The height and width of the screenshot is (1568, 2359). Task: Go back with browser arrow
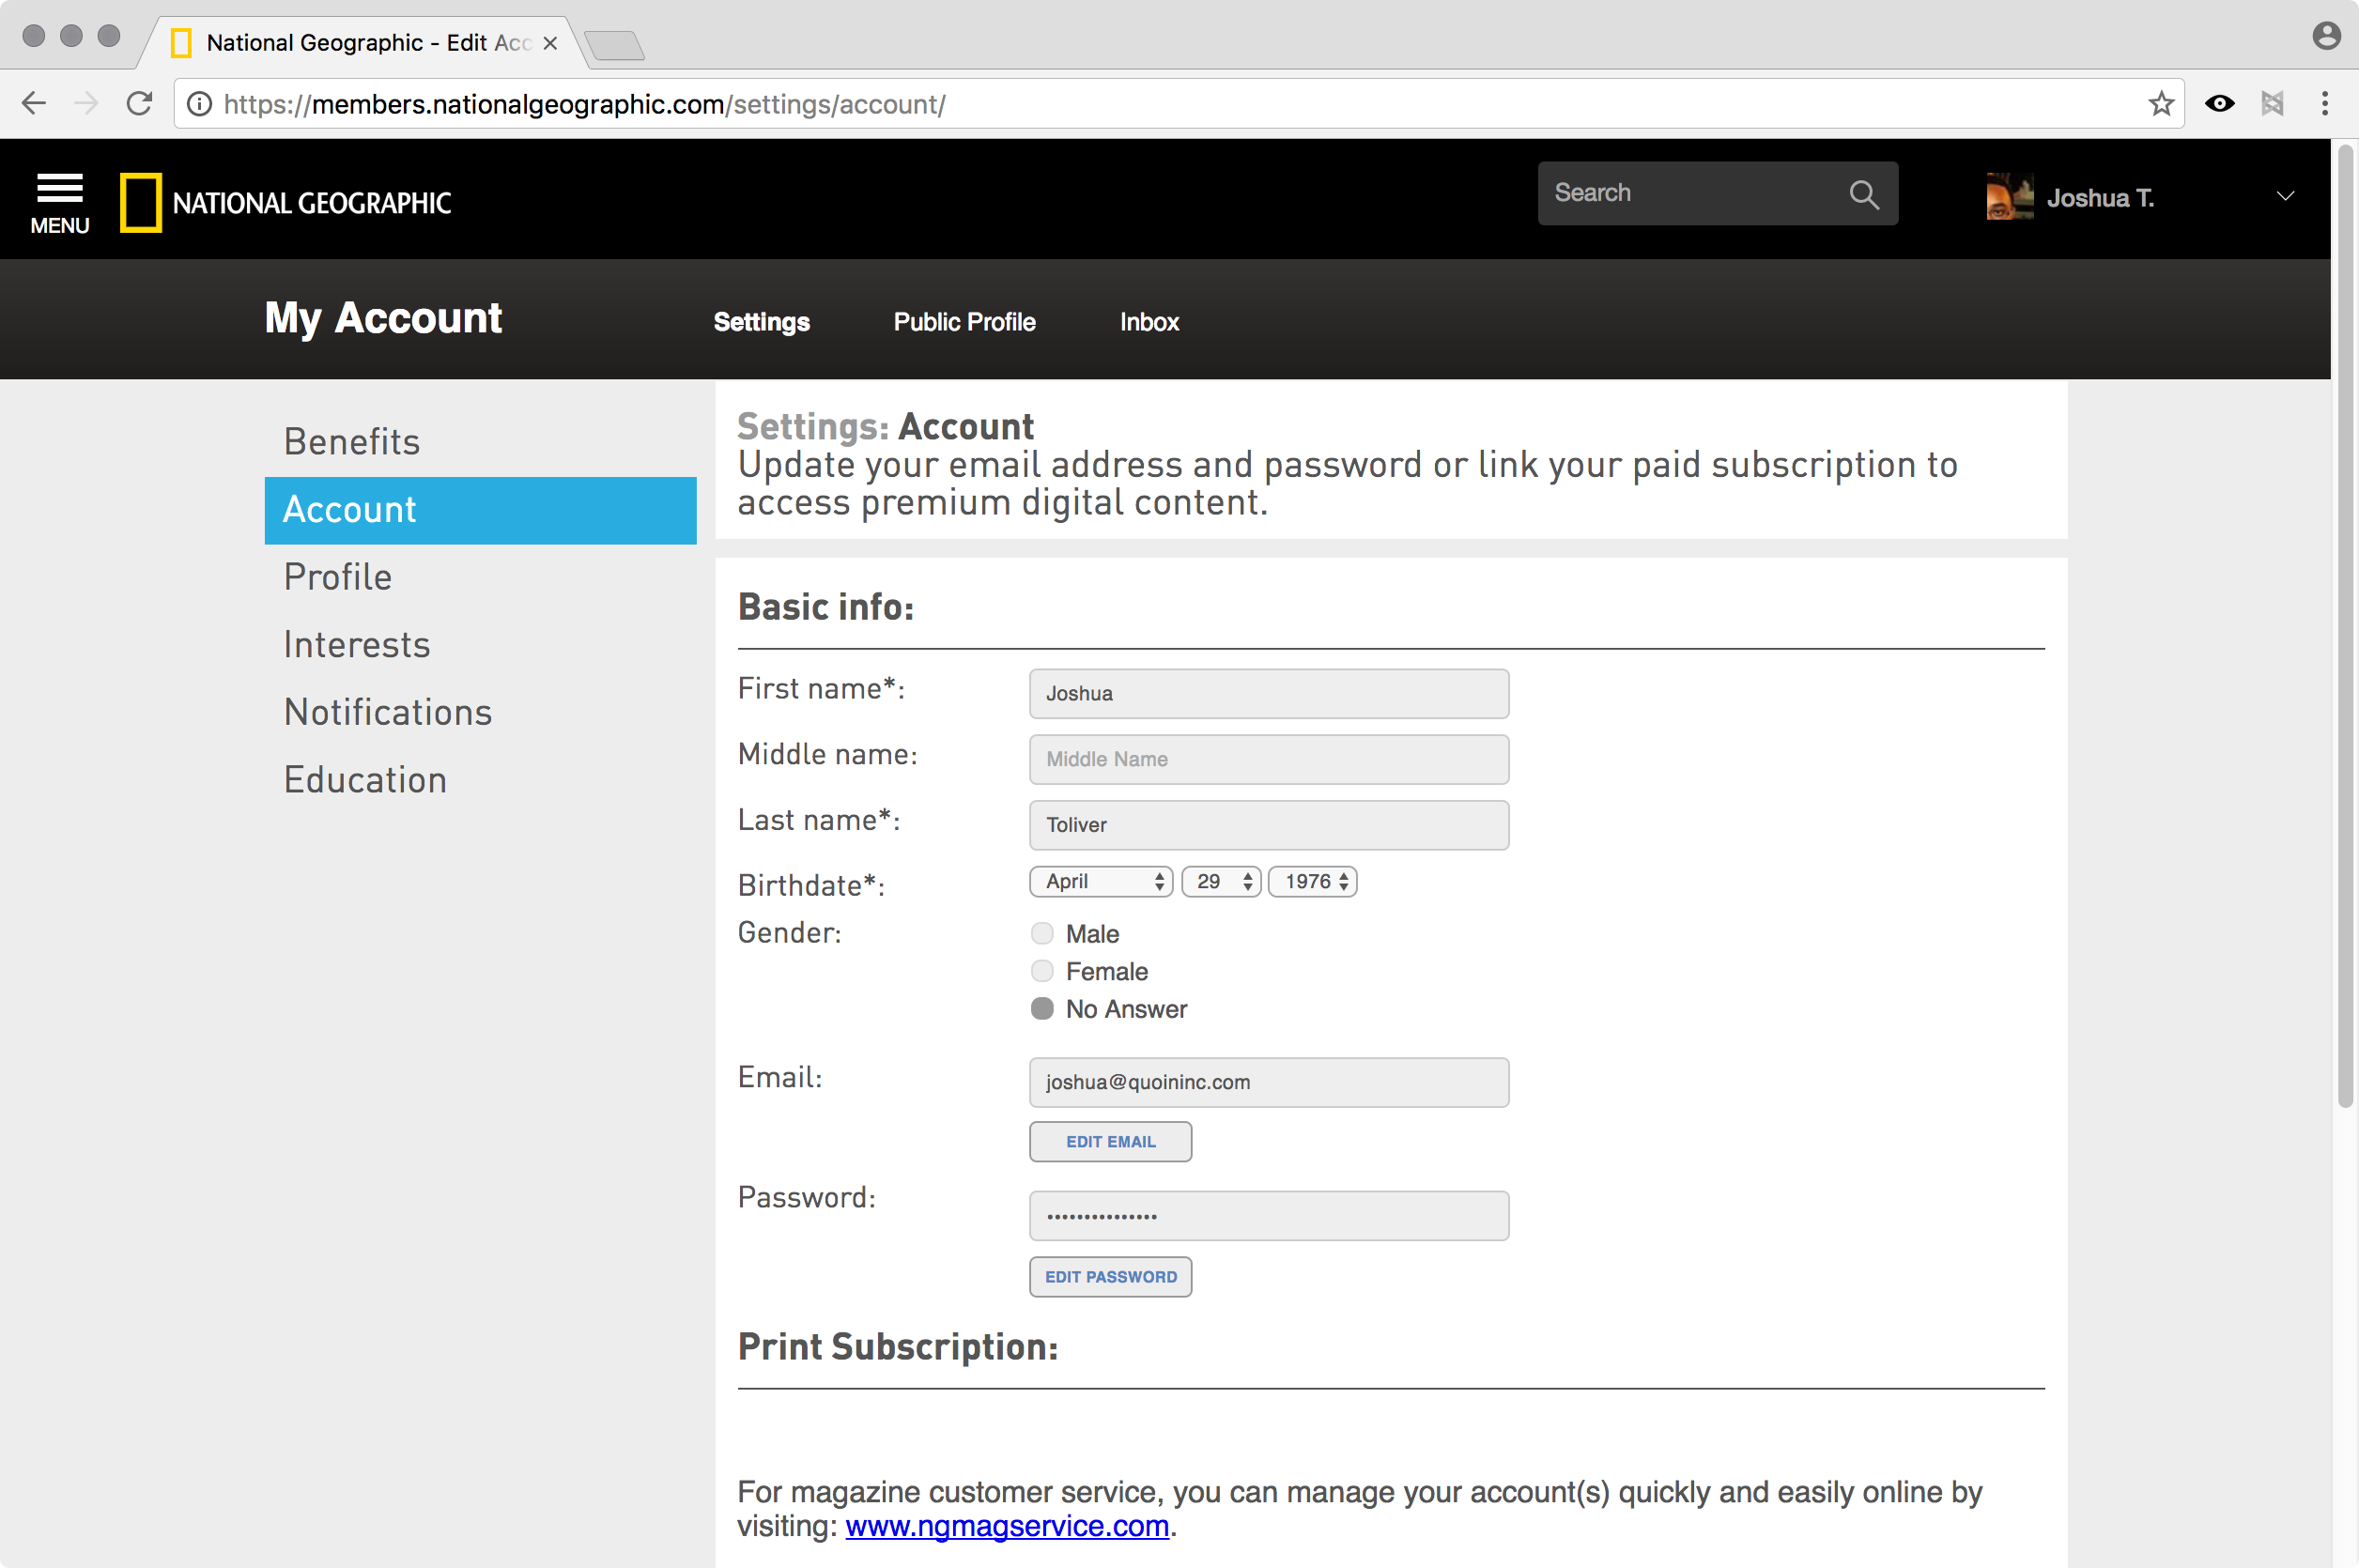click(x=34, y=104)
